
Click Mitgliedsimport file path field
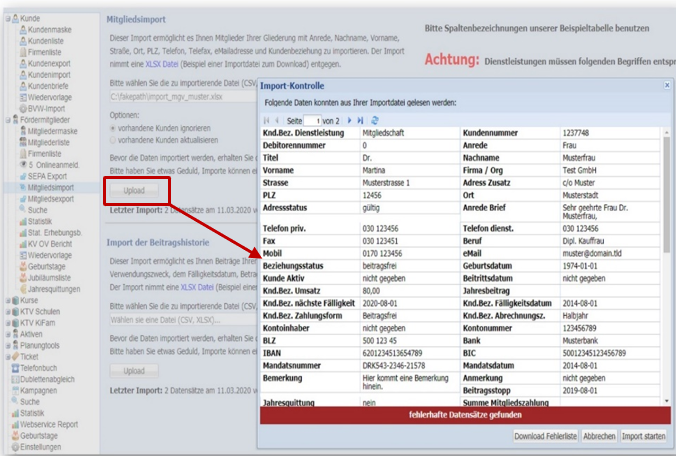pyautogui.click(x=183, y=97)
